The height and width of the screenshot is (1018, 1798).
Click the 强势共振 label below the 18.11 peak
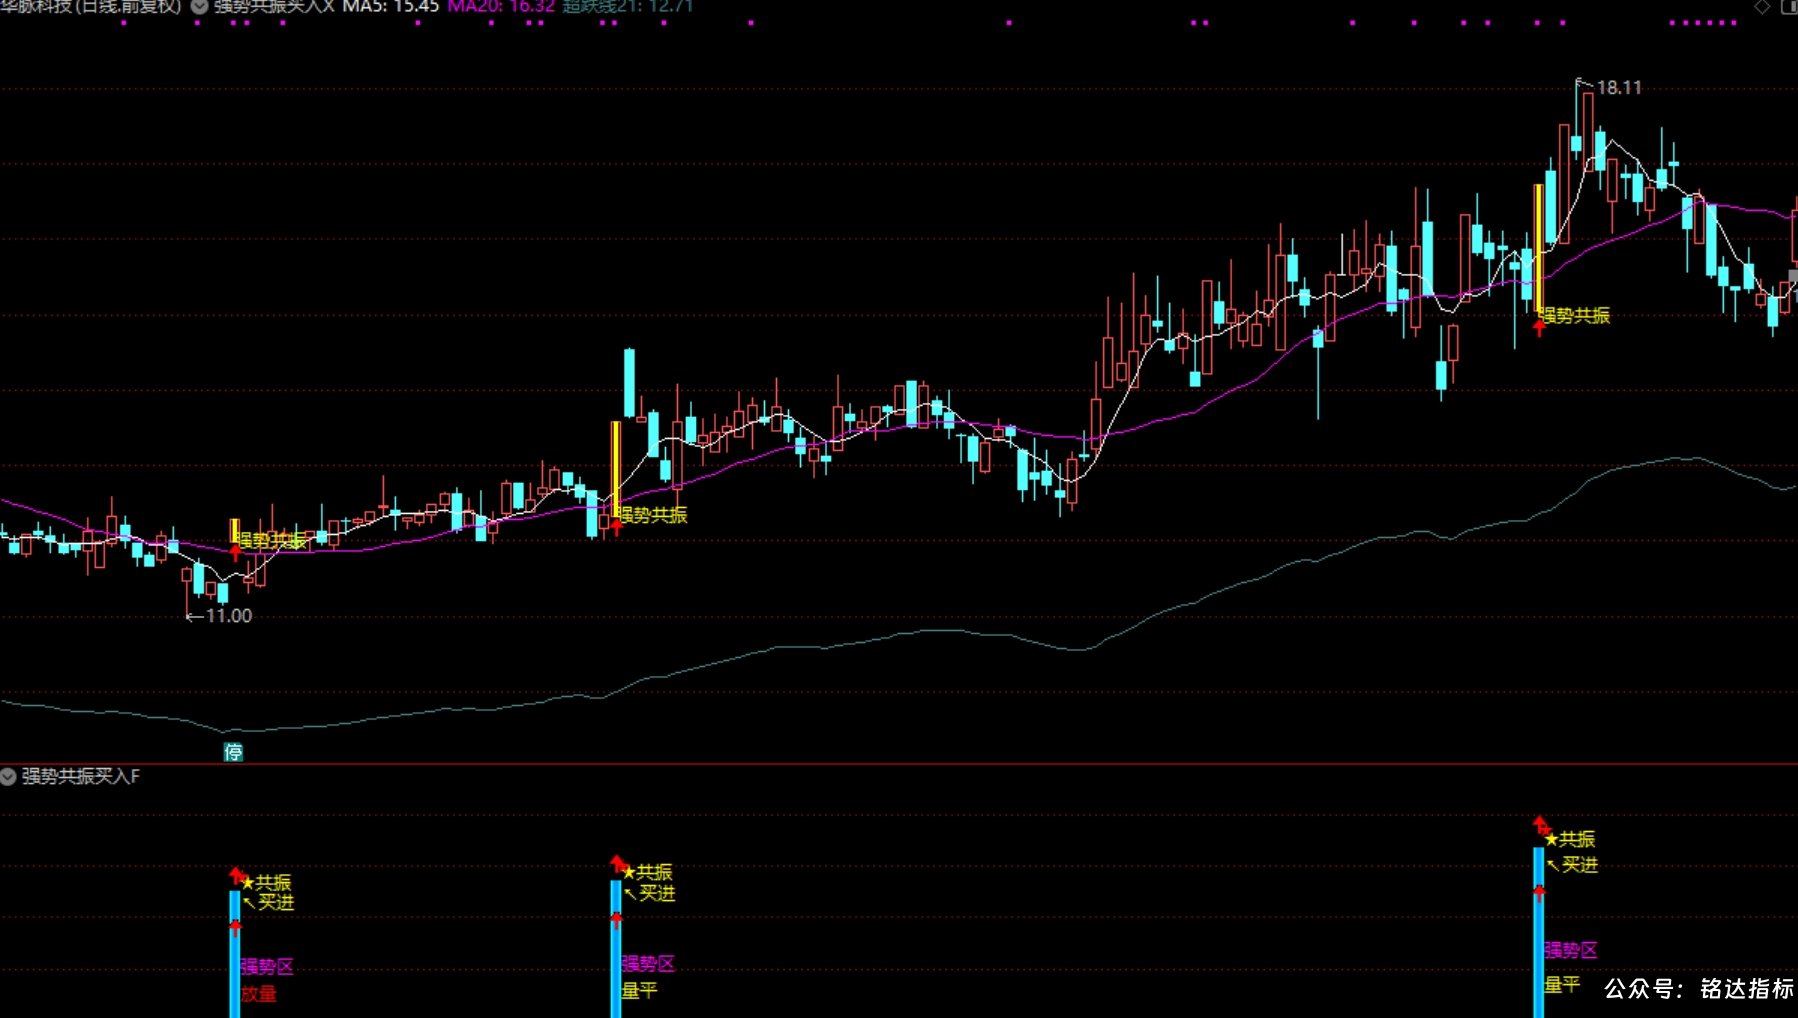1574,316
